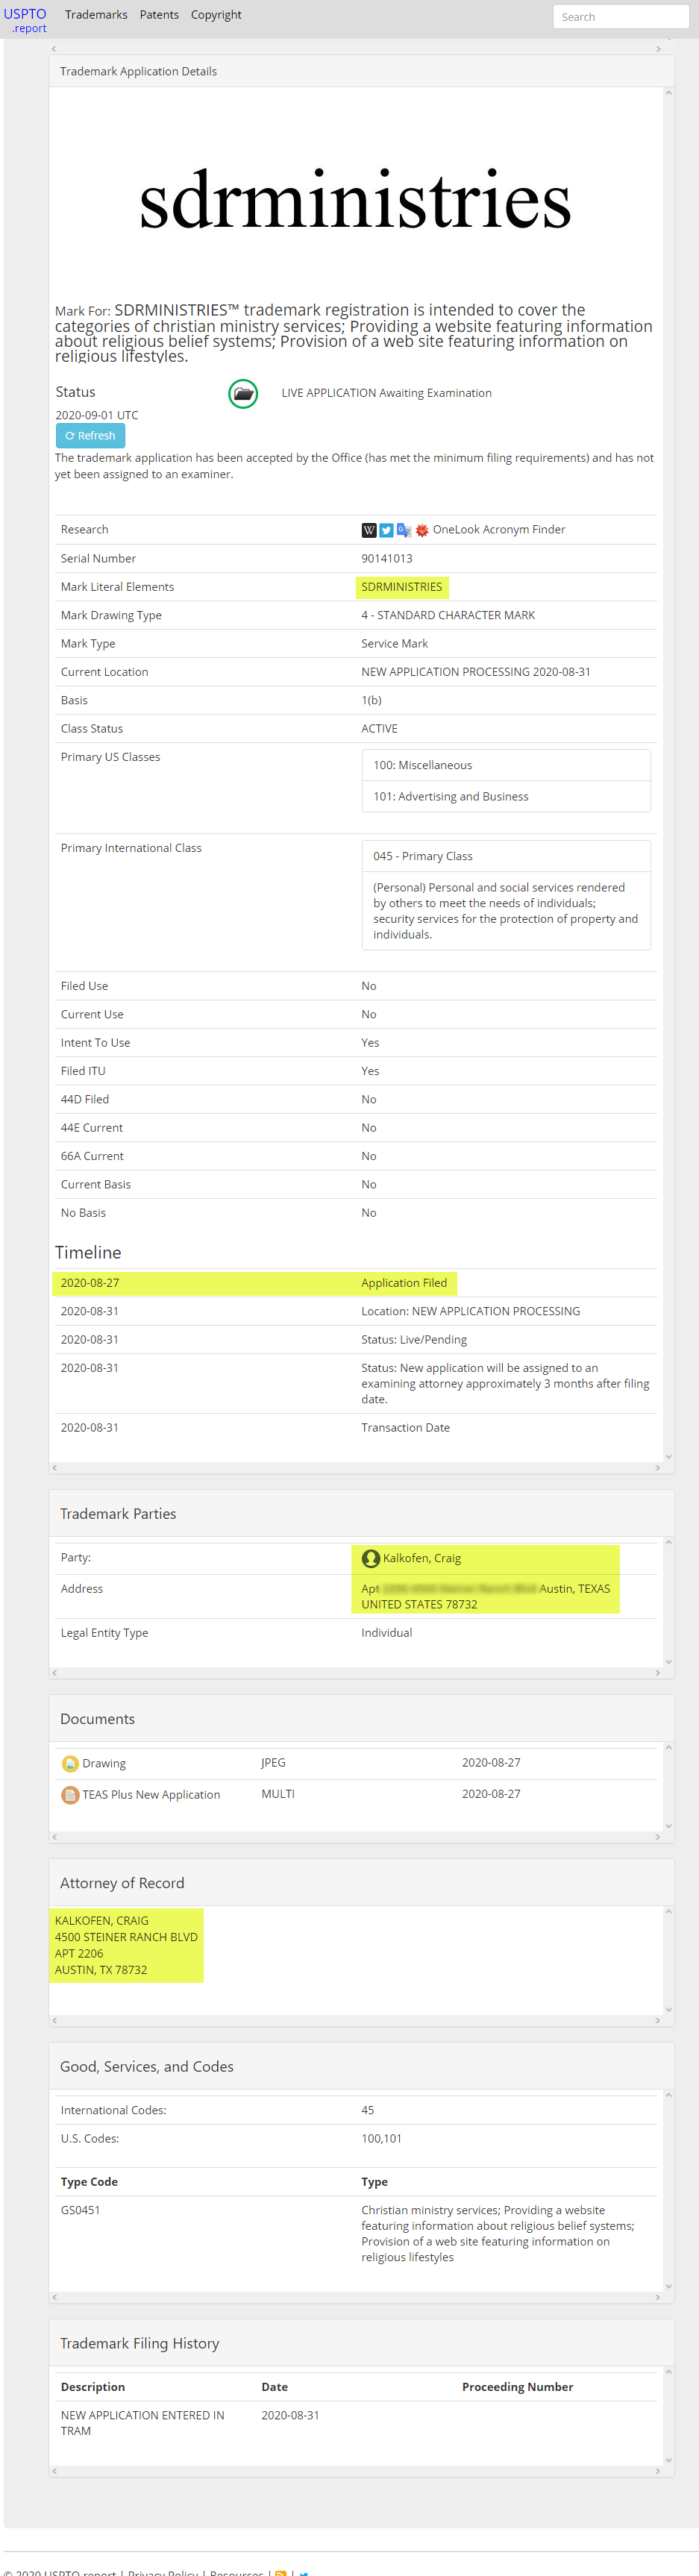699x2576 pixels.
Task: Select 'NEW APPLICATION PROCESSING 2020-08-31' location value
Action: click(x=476, y=672)
